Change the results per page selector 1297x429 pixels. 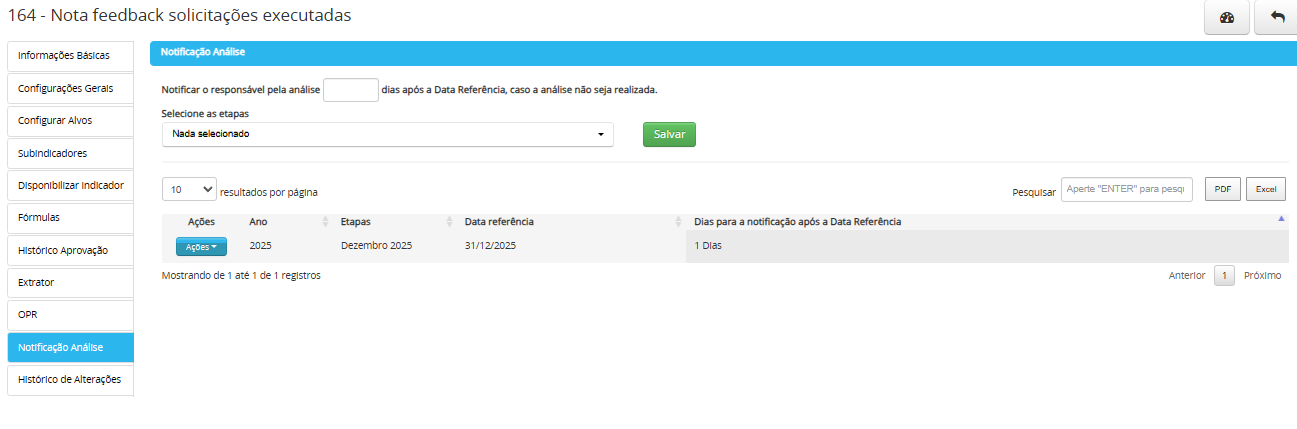[x=189, y=189]
